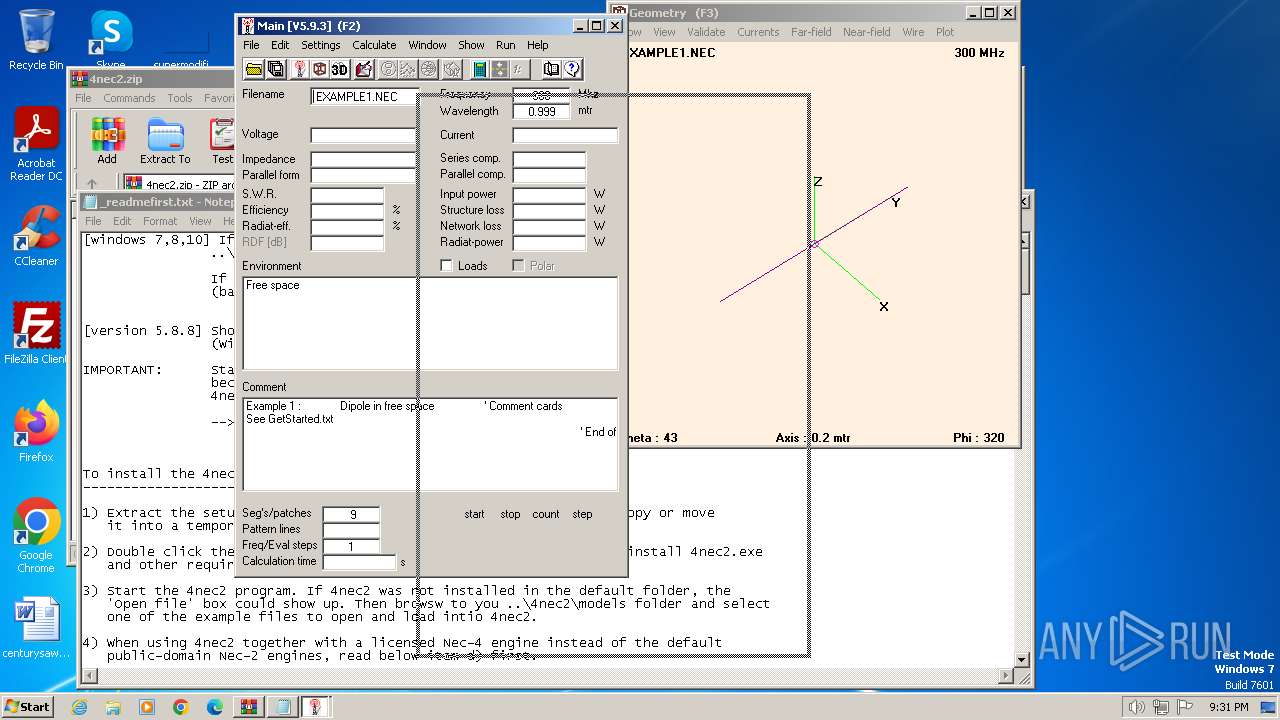Click the S.W.R. field
Image resolution: width=1280 pixels, height=720 pixels.
coord(347,194)
